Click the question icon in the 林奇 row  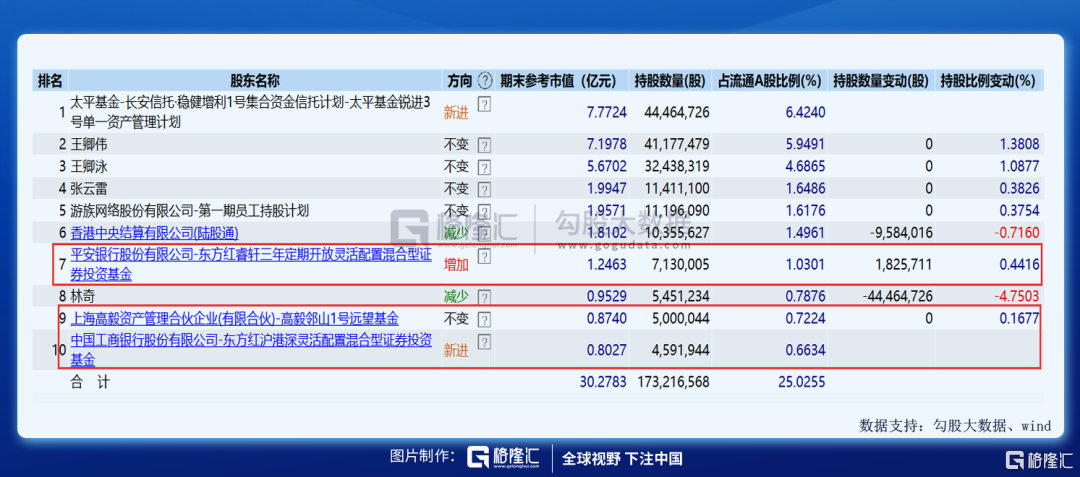point(484,298)
